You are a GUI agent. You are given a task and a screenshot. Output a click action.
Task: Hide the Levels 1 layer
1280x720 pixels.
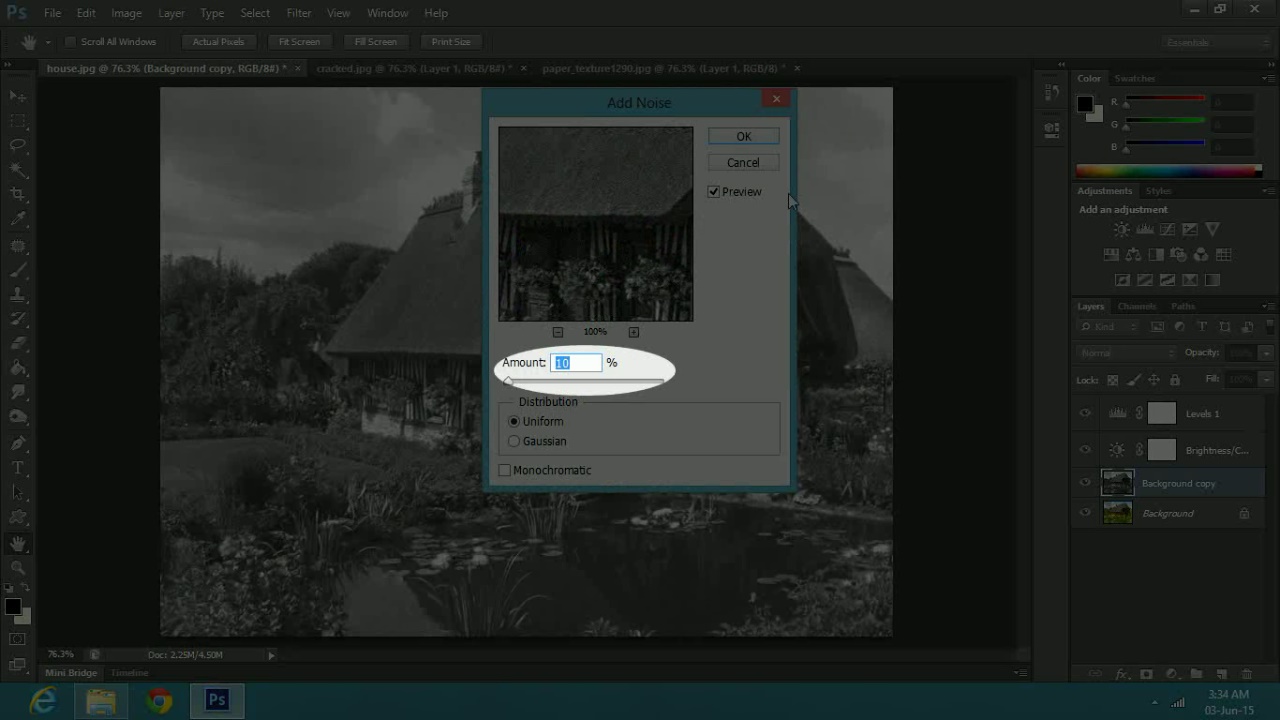click(x=1085, y=413)
